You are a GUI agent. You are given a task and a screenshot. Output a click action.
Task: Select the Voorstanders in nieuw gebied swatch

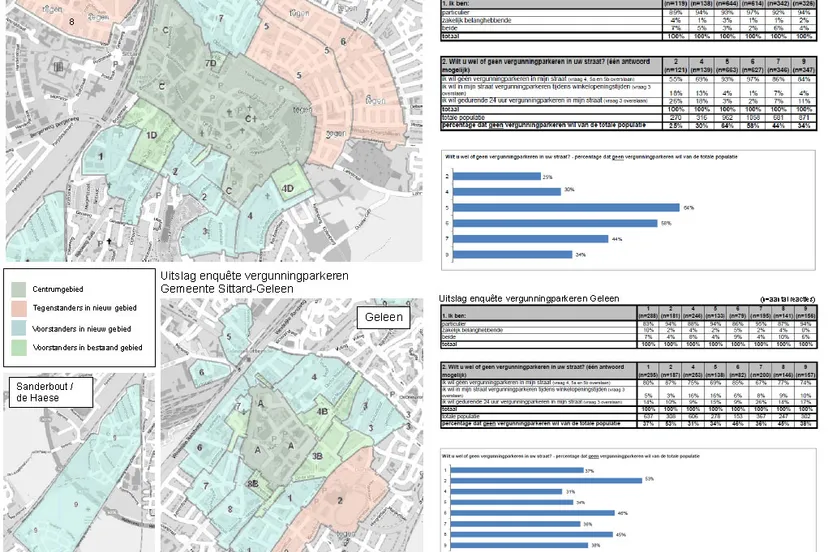click(x=19, y=328)
